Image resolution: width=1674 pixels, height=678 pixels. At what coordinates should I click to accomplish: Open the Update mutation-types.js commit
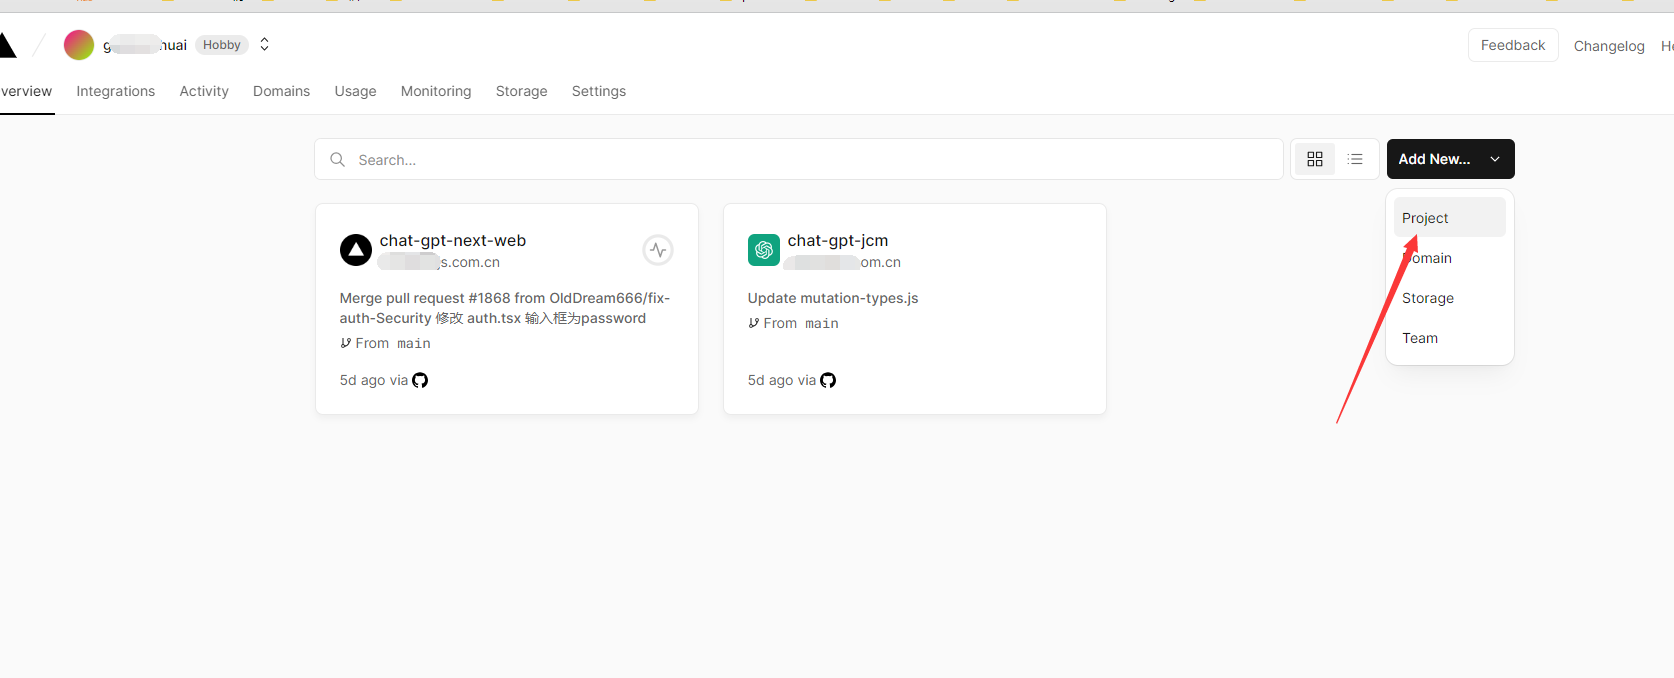833,298
